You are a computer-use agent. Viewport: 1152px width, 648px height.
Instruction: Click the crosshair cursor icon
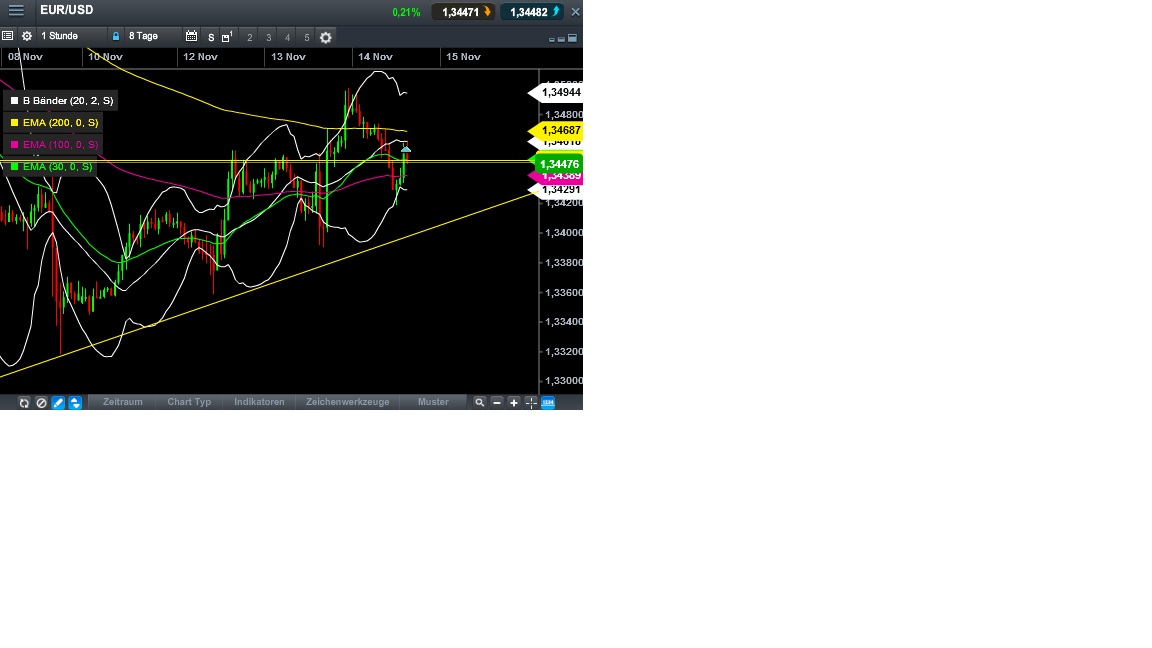530,402
